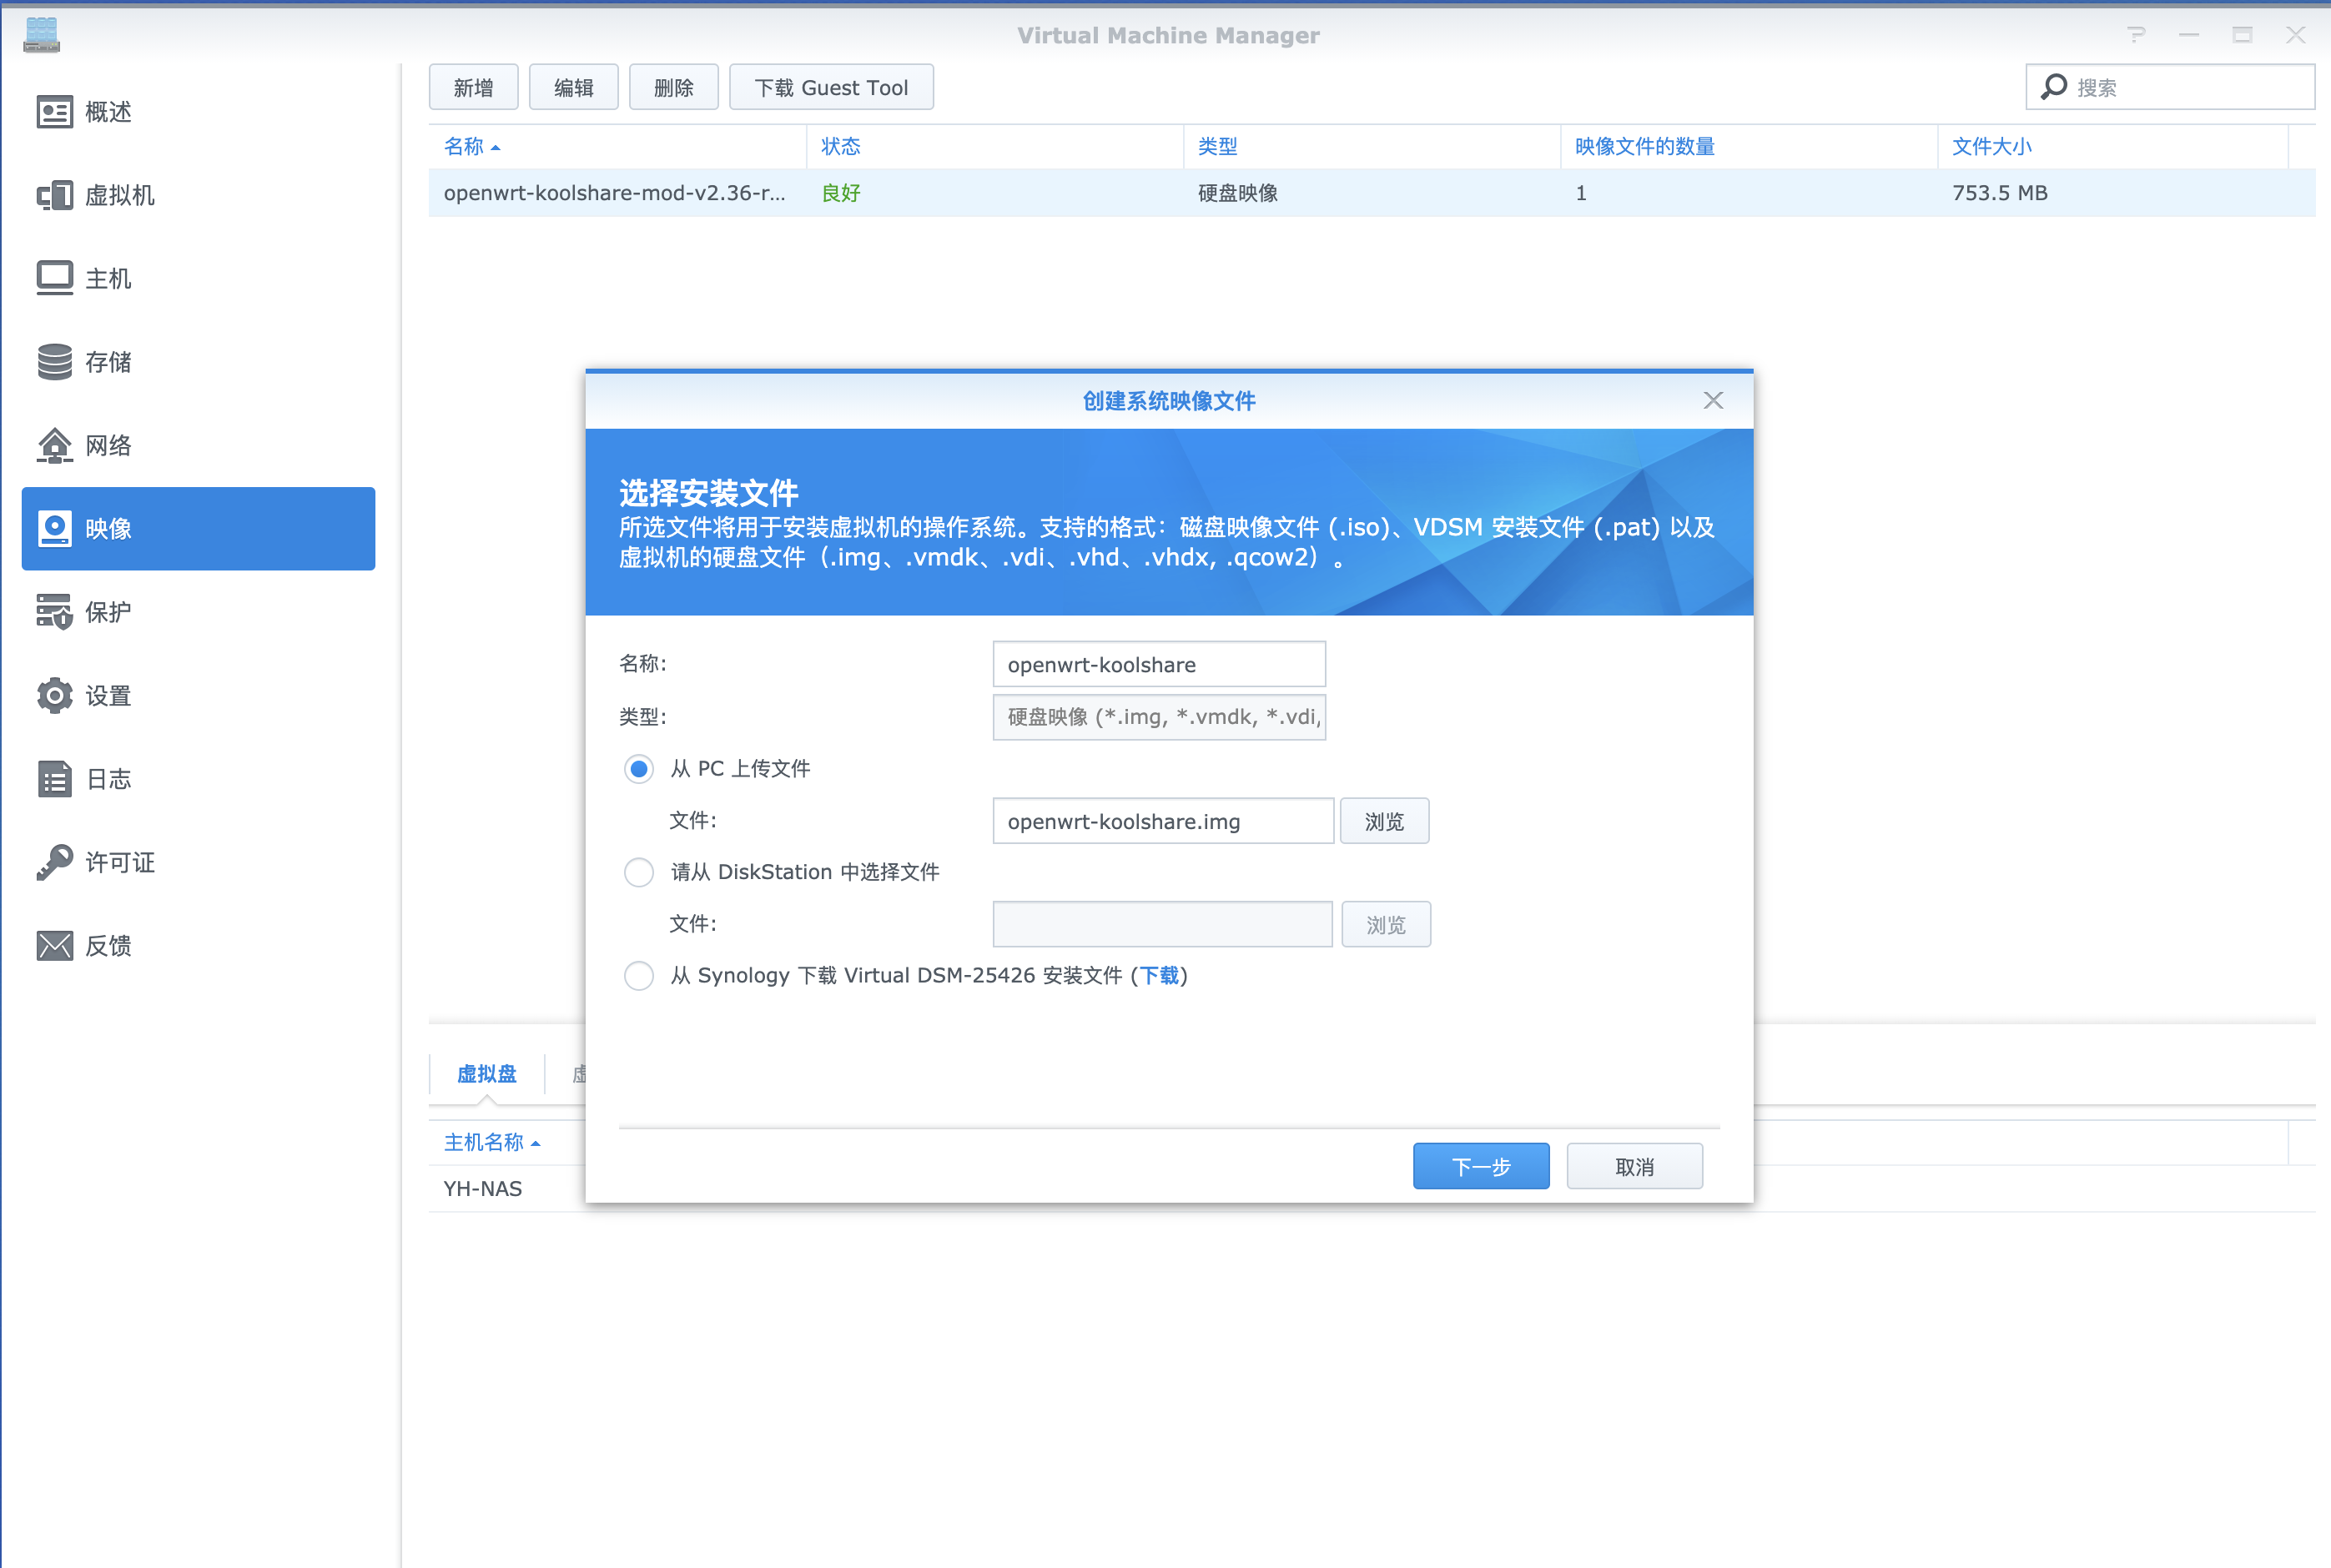This screenshot has width=2331, height=1568.
Task: Click the file field openwrt-koolshare.img
Action: click(x=1163, y=821)
